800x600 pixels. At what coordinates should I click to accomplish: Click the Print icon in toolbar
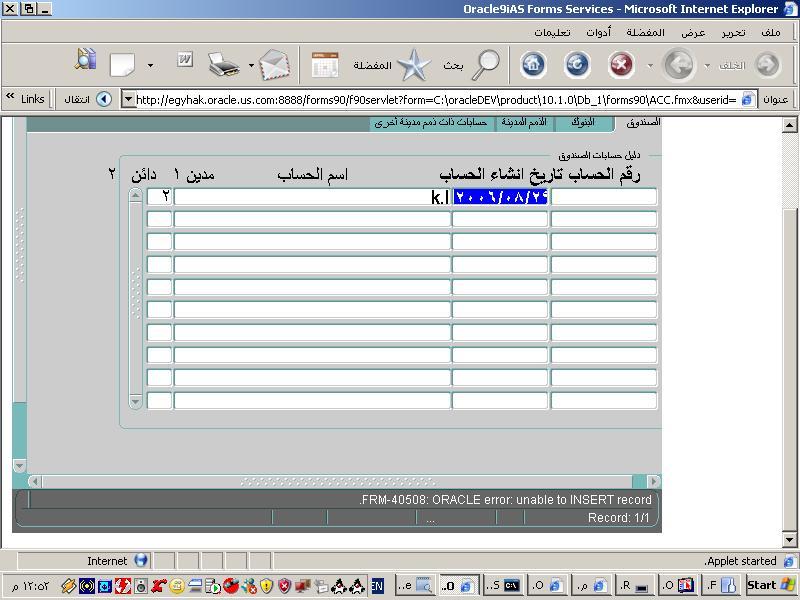223,65
